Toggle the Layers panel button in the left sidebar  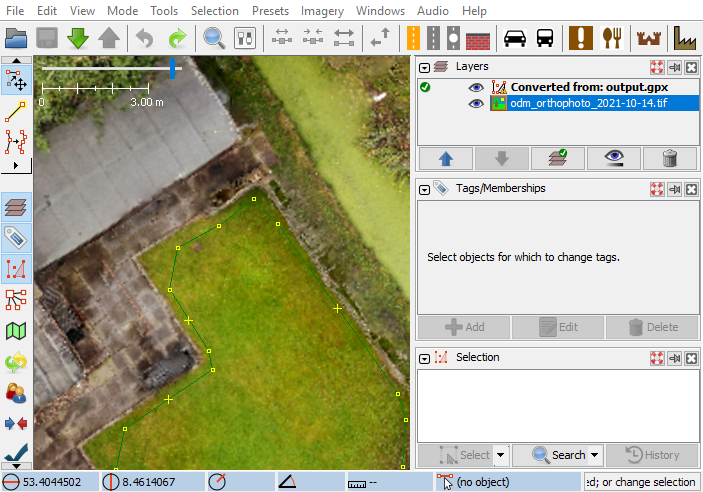coord(16,206)
